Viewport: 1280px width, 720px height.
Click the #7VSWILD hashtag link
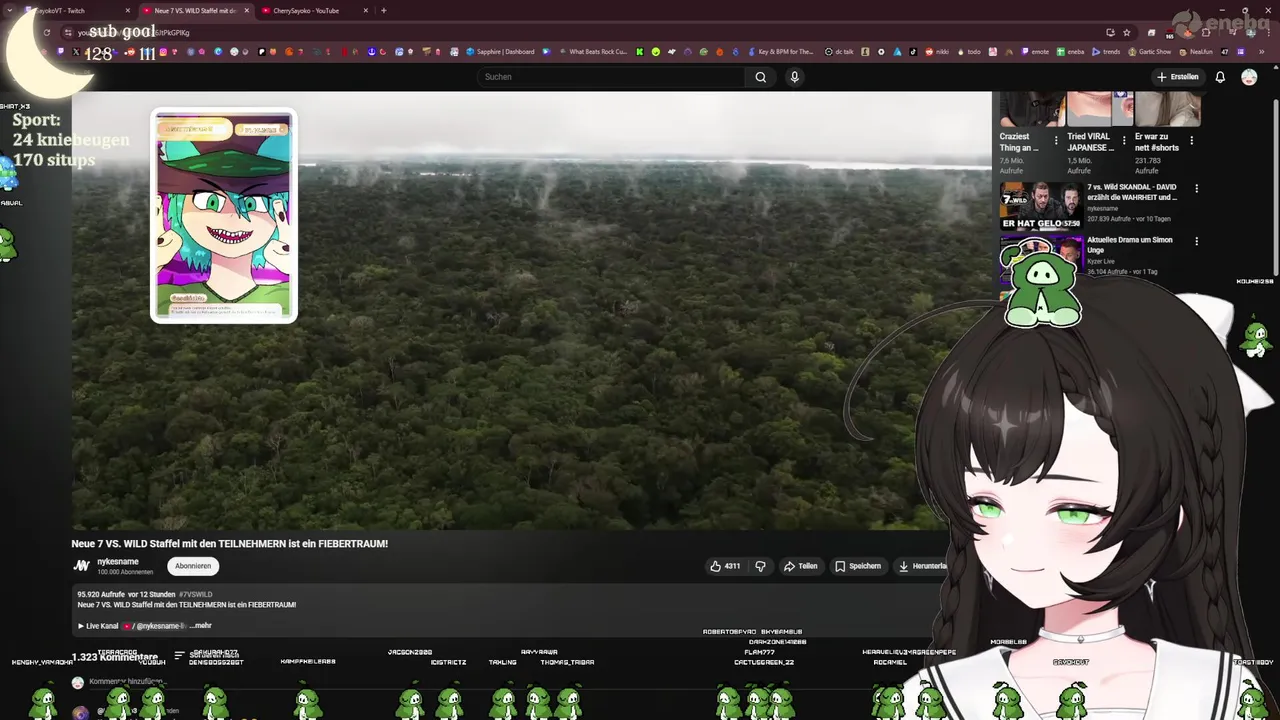click(195, 594)
